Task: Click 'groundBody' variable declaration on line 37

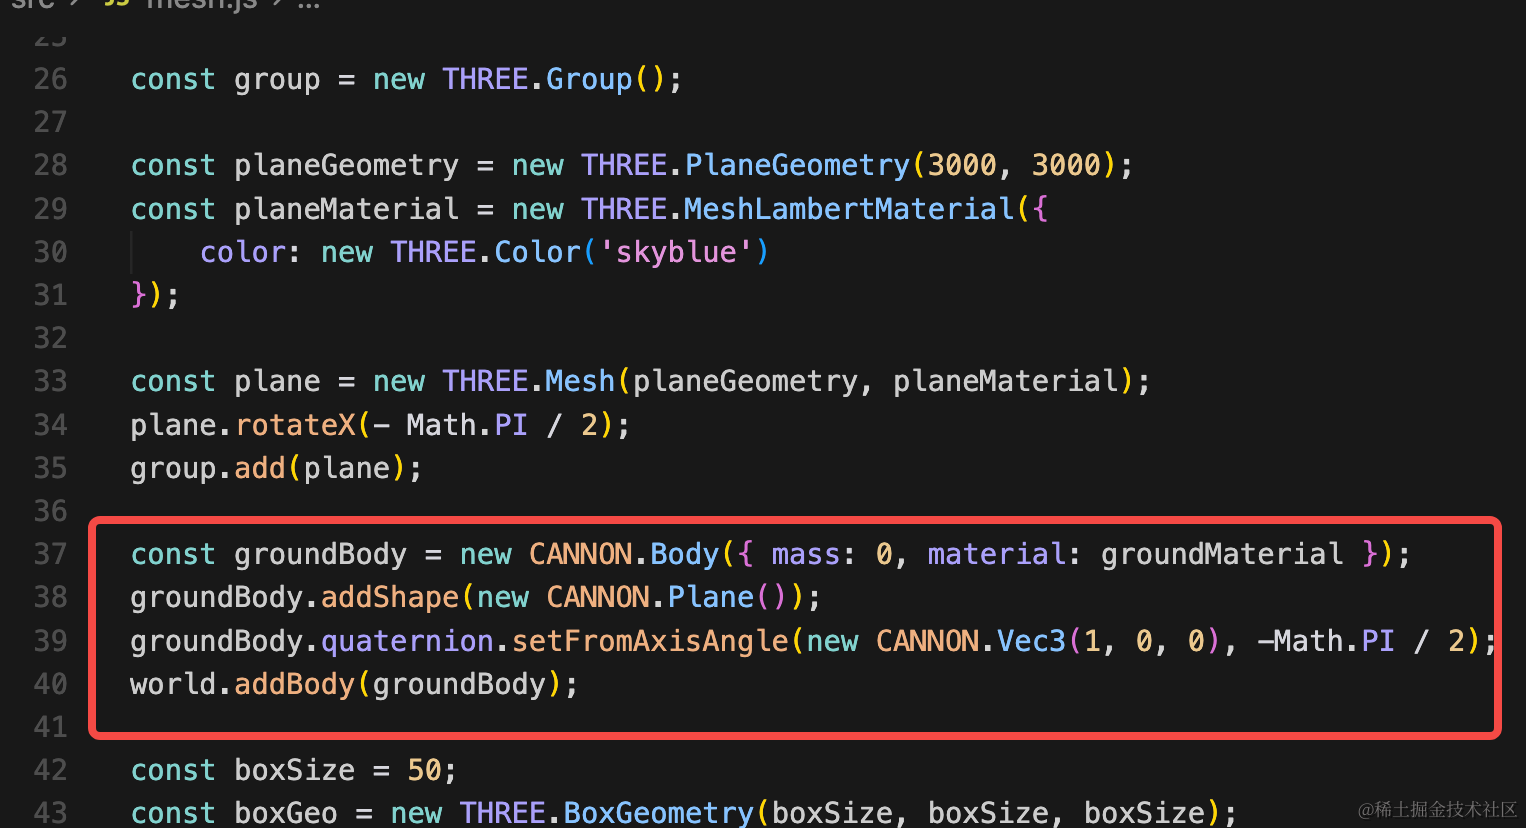Action: pos(320,554)
